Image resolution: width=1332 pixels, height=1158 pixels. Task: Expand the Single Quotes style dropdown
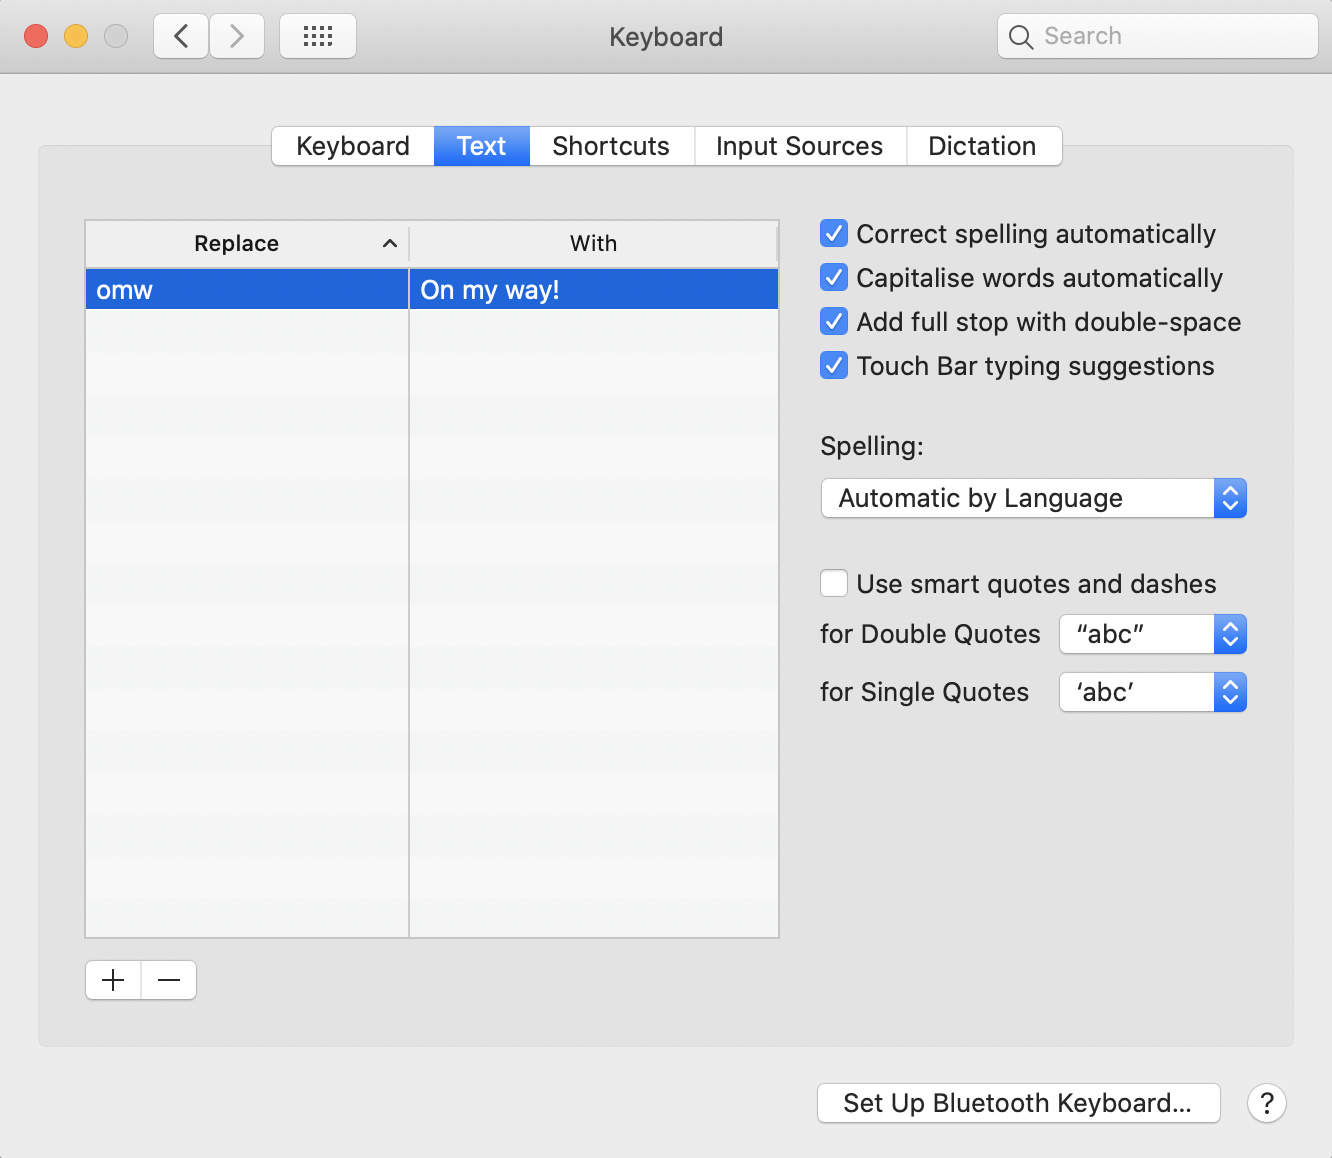1152,692
